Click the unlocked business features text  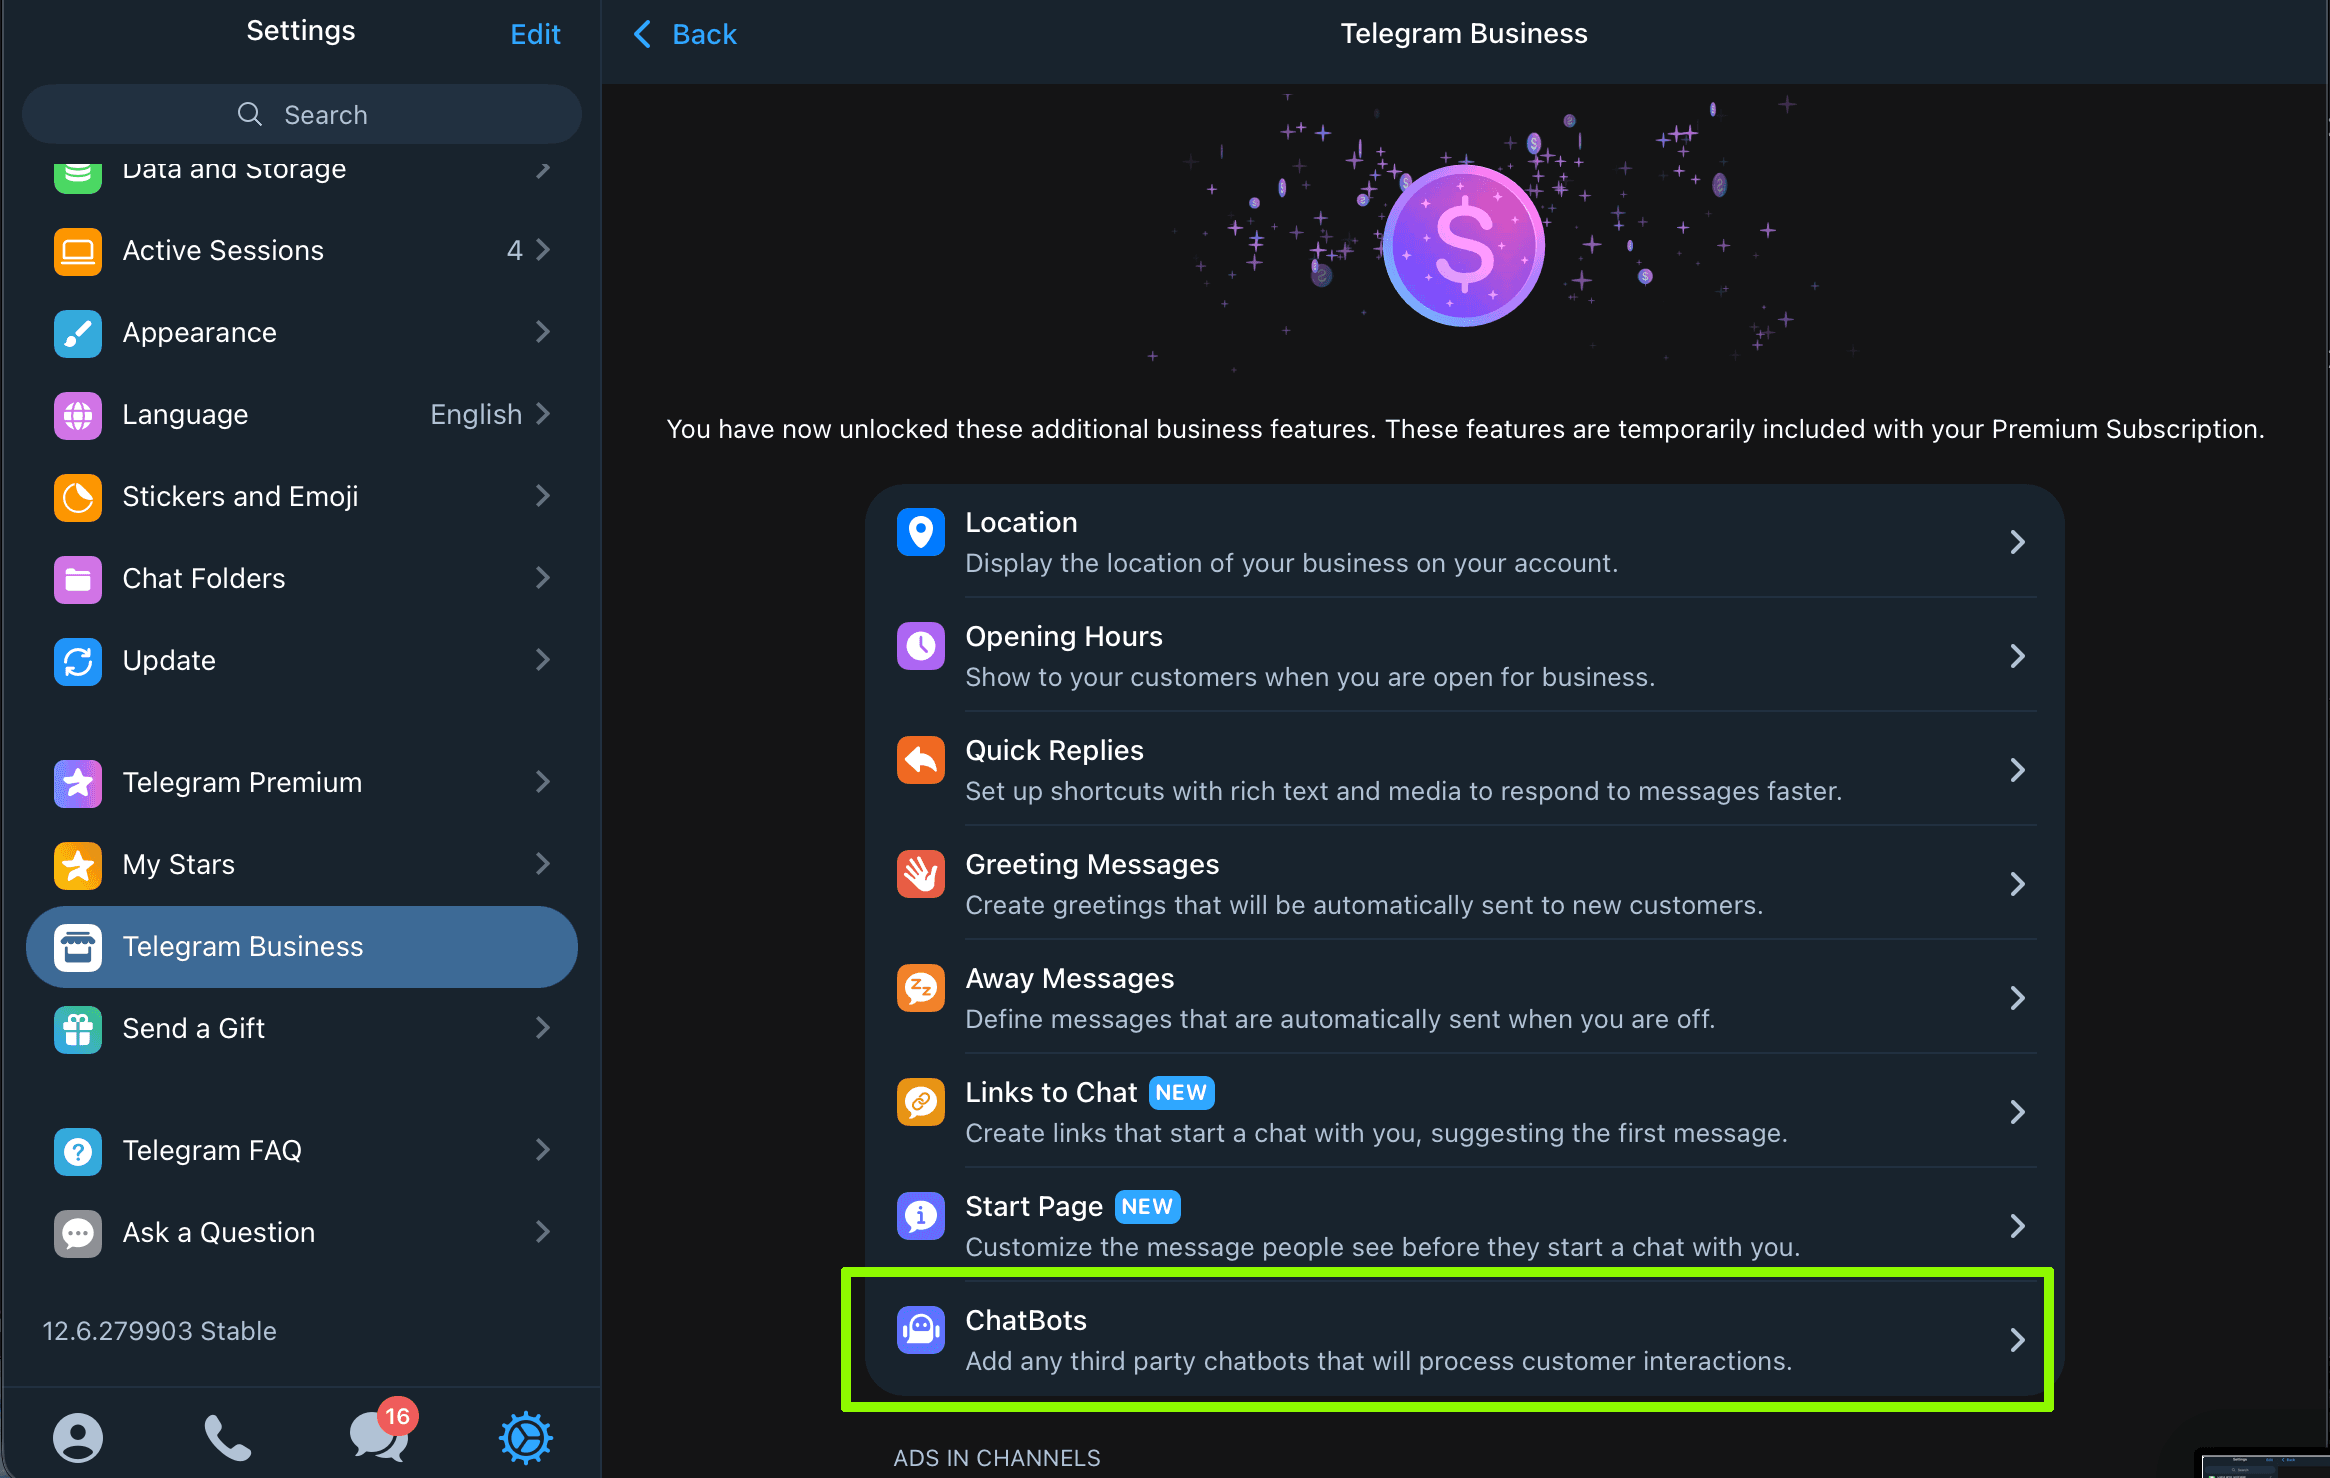pos(1465,429)
